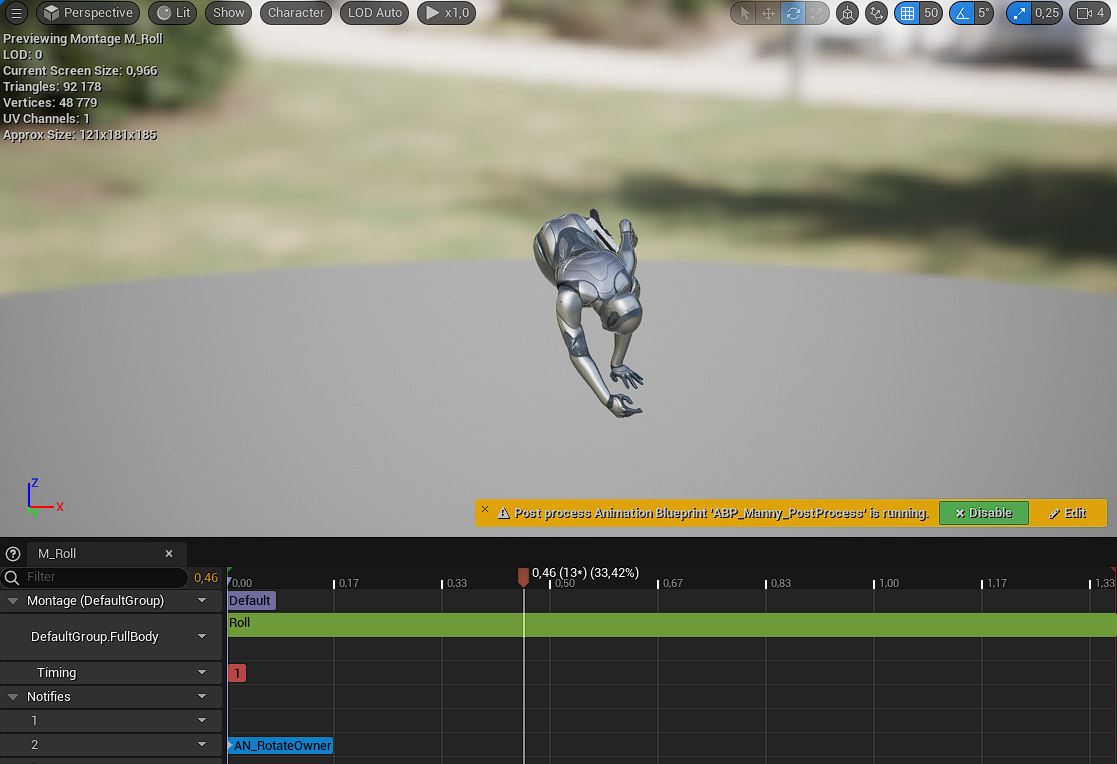This screenshot has height=764, width=1117.
Task: Open the DefaultGroup.FullBody slot dropdown
Action: 202,637
